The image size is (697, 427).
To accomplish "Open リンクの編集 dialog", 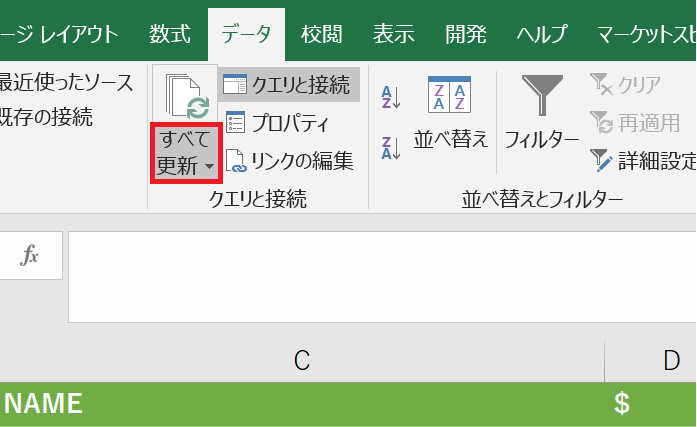I will [x=289, y=161].
